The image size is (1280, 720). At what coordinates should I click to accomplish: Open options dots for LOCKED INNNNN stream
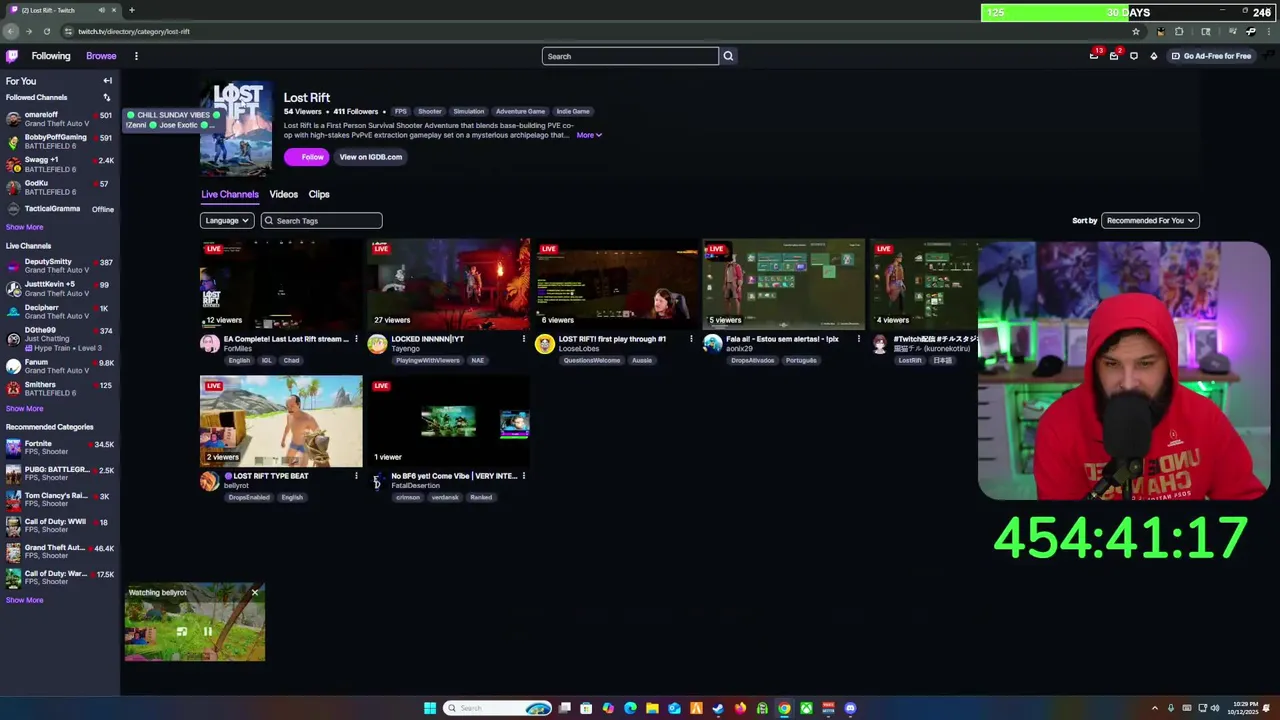pyautogui.click(x=523, y=339)
